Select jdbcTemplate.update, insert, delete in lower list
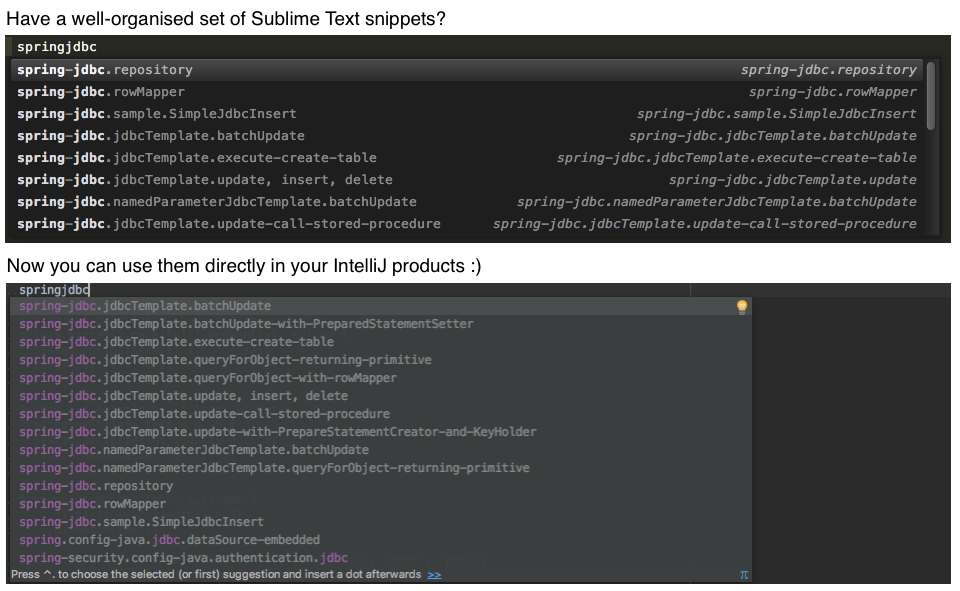 coord(183,396)
